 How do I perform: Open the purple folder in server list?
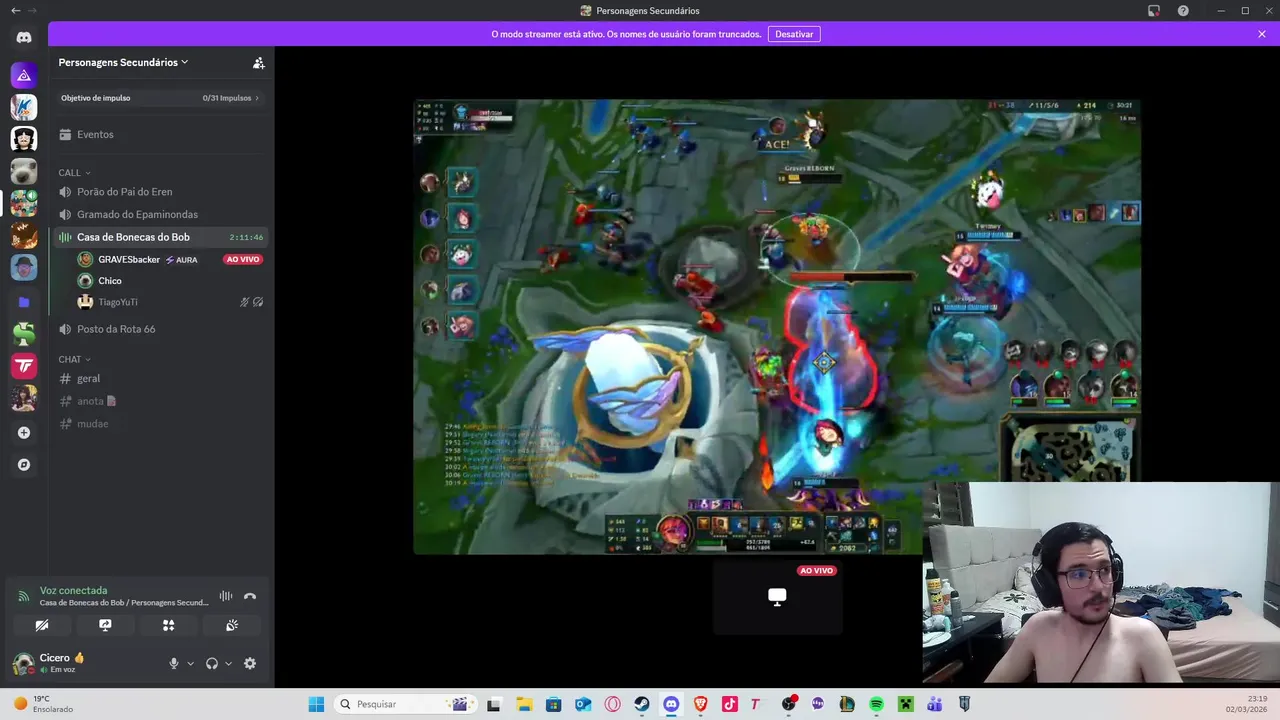(24, 301)
